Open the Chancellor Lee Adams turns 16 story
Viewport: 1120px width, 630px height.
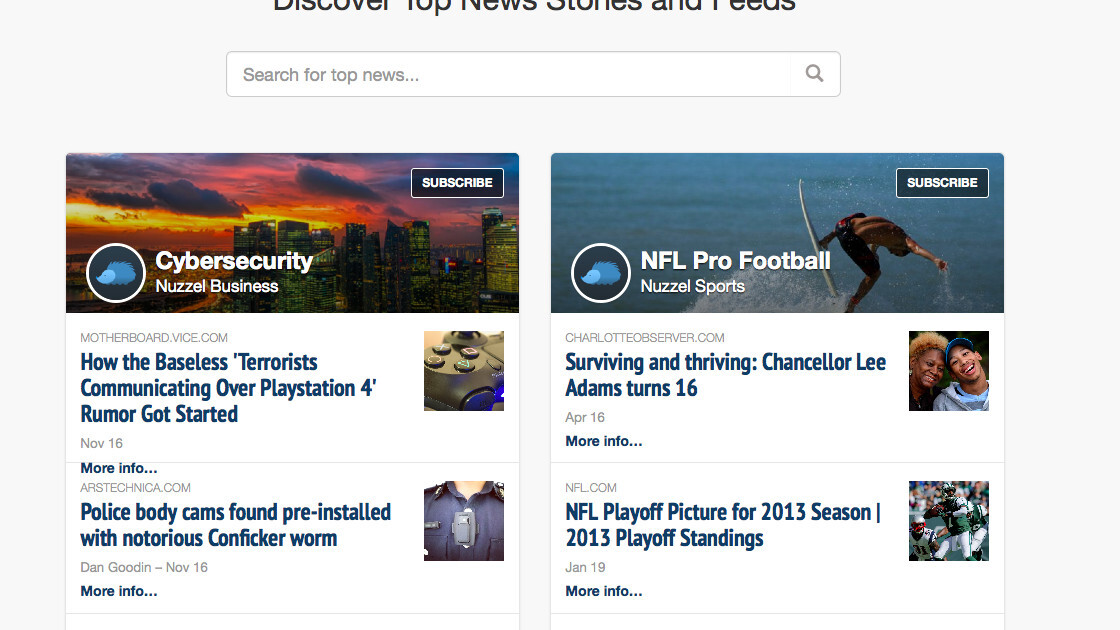726,375
